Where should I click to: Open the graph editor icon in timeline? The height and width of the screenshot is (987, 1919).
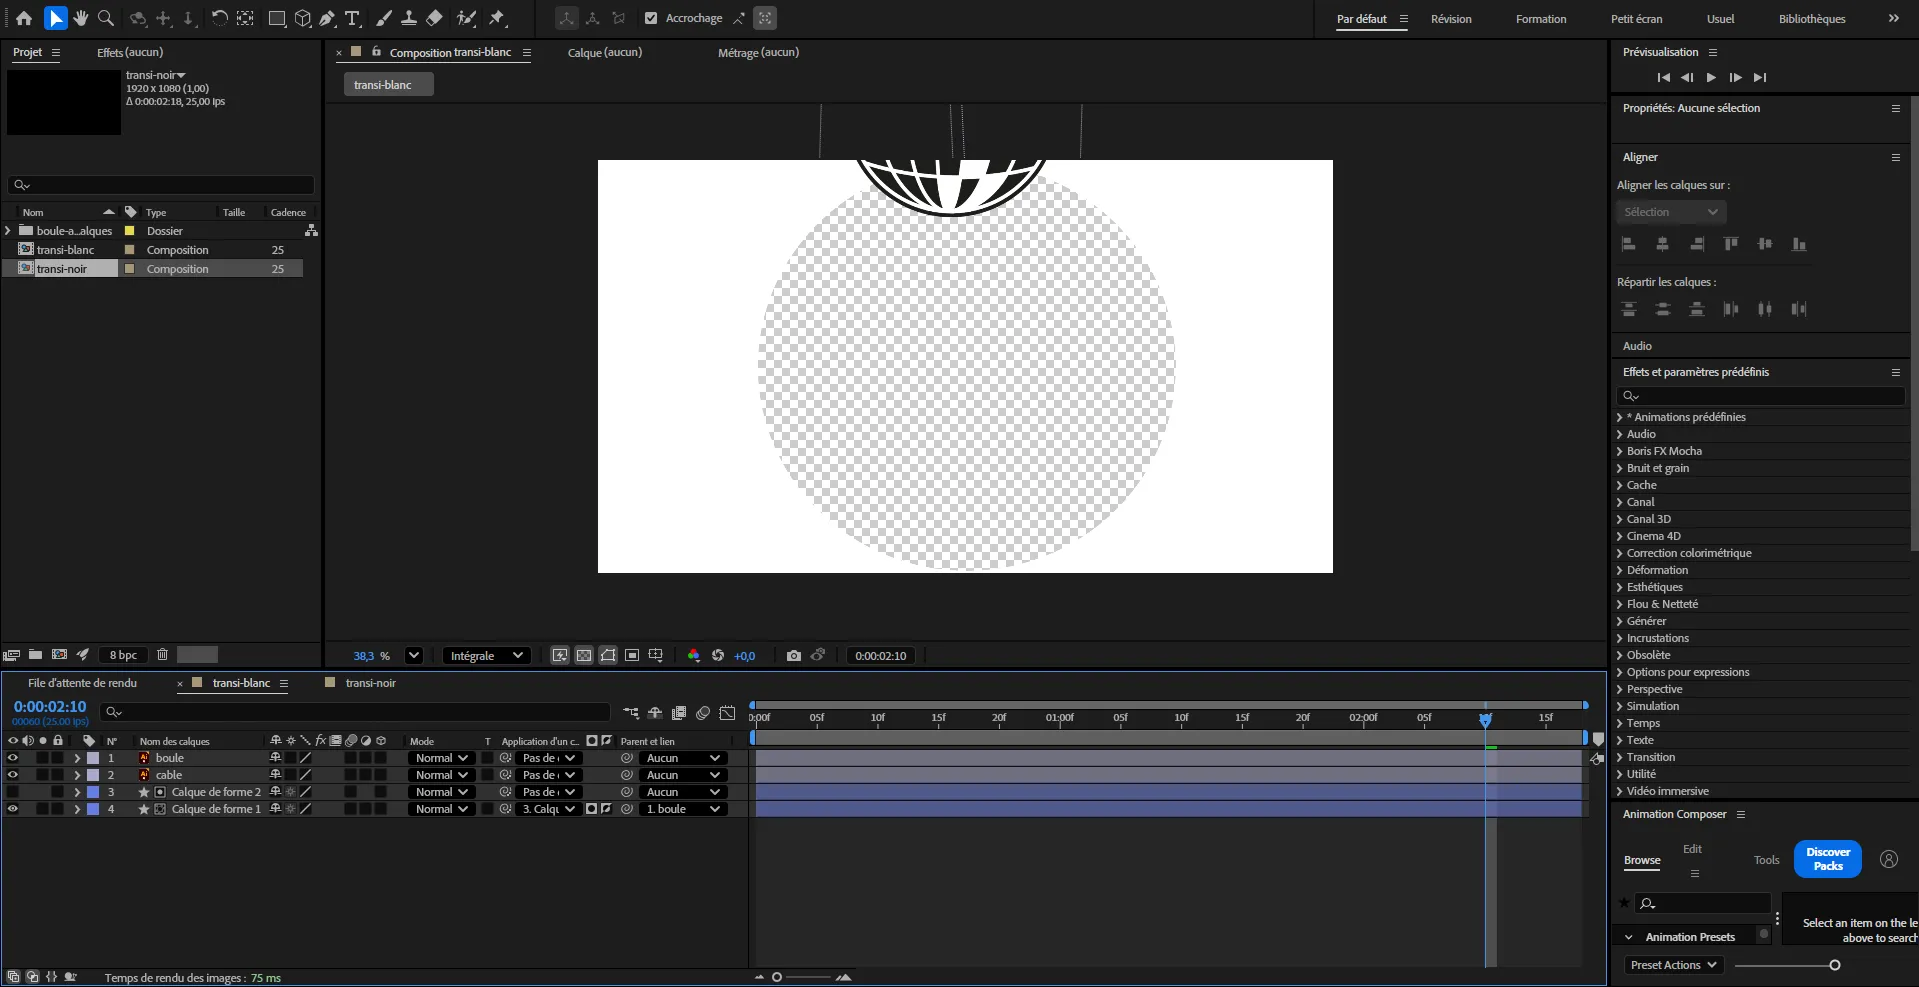[x=727, y=713]
